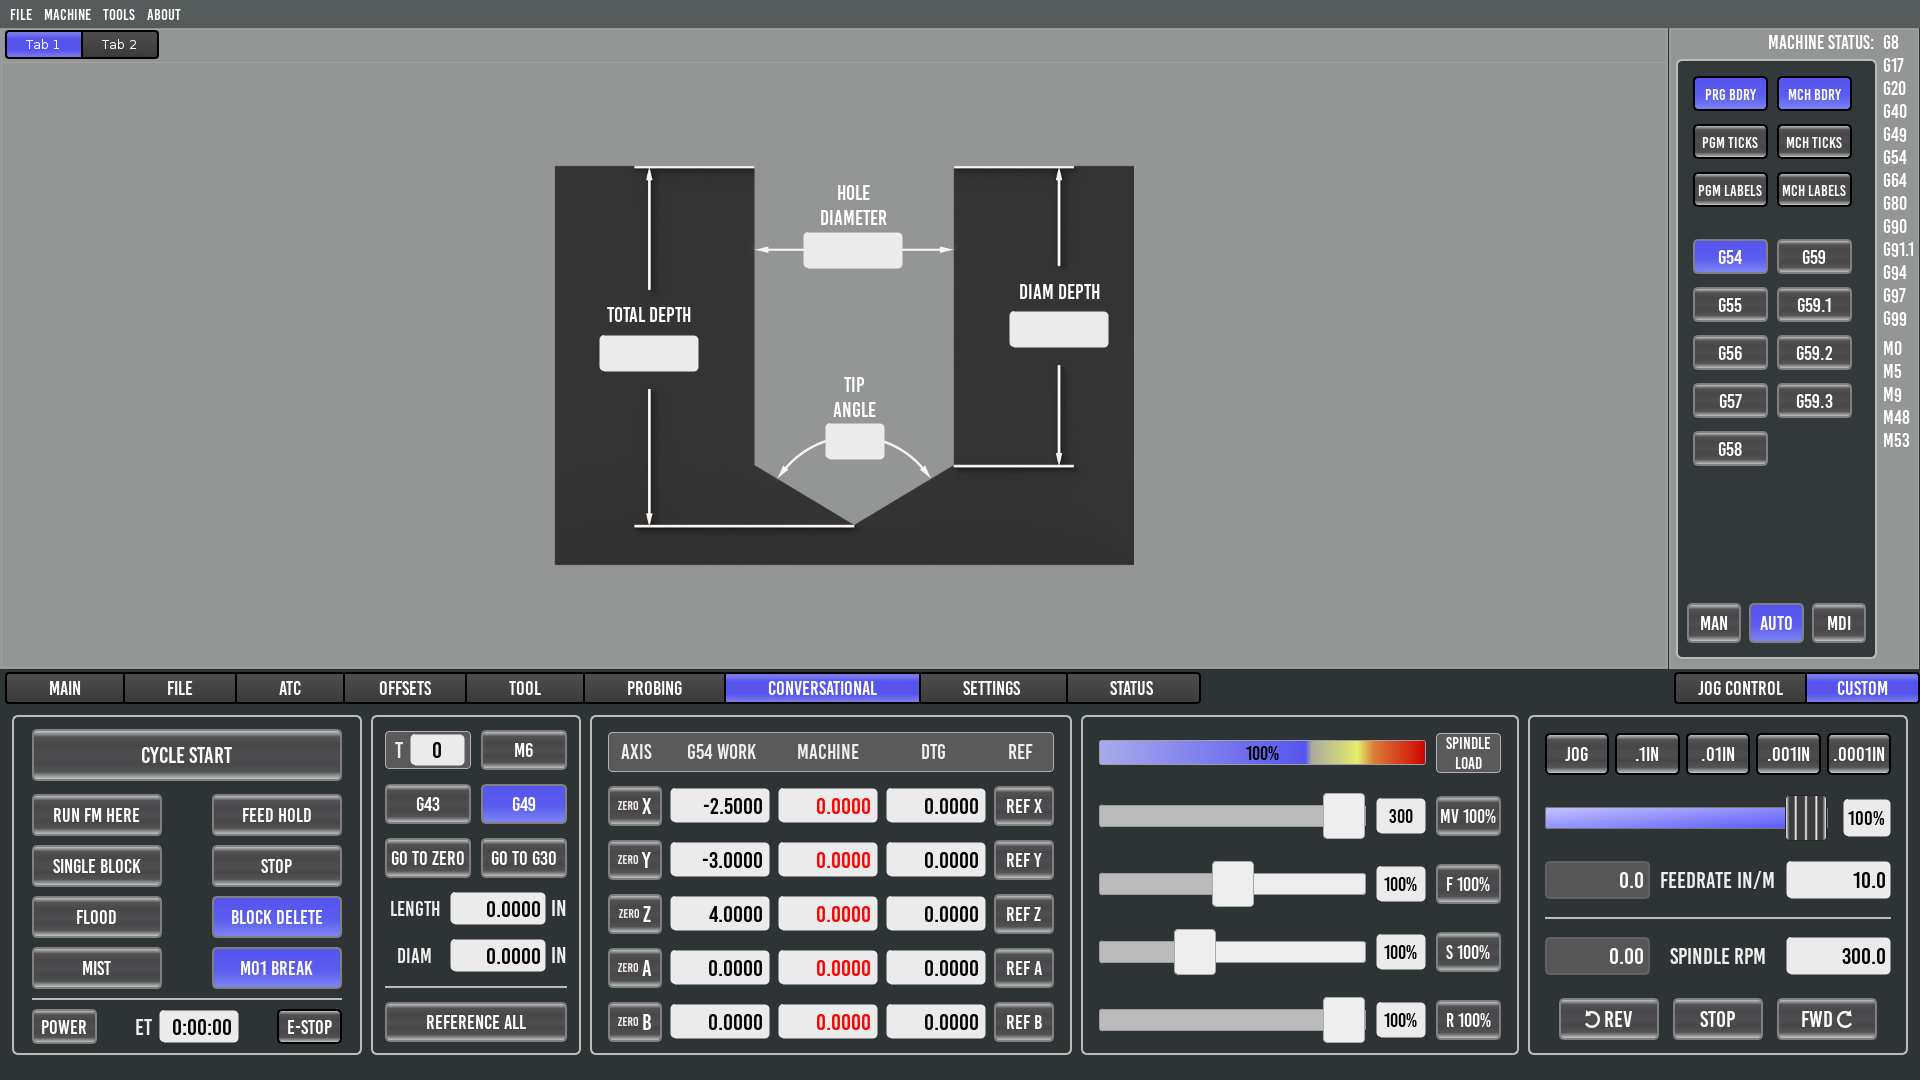Switch to MDI mode
1920x1080 pixels.
pos(1839,623)
